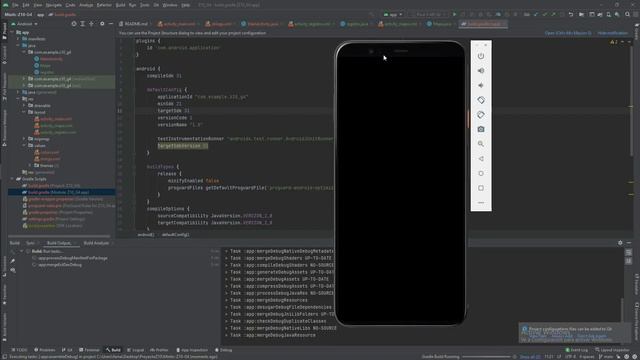Collapse the values folder in project tree
The height and width of the screenshot is (360, 640).
click(24, 145)
